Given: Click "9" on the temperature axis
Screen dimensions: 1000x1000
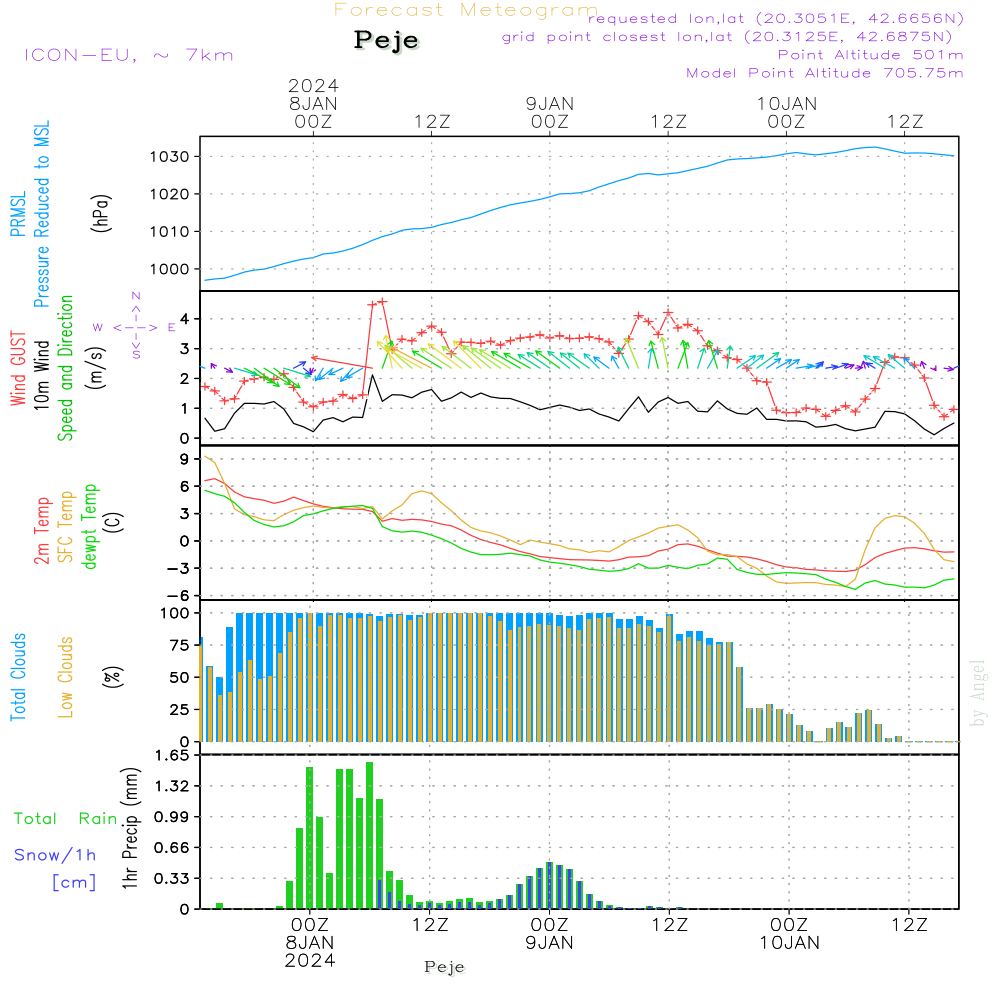Looking at the screenshot, I should [185, 459].
